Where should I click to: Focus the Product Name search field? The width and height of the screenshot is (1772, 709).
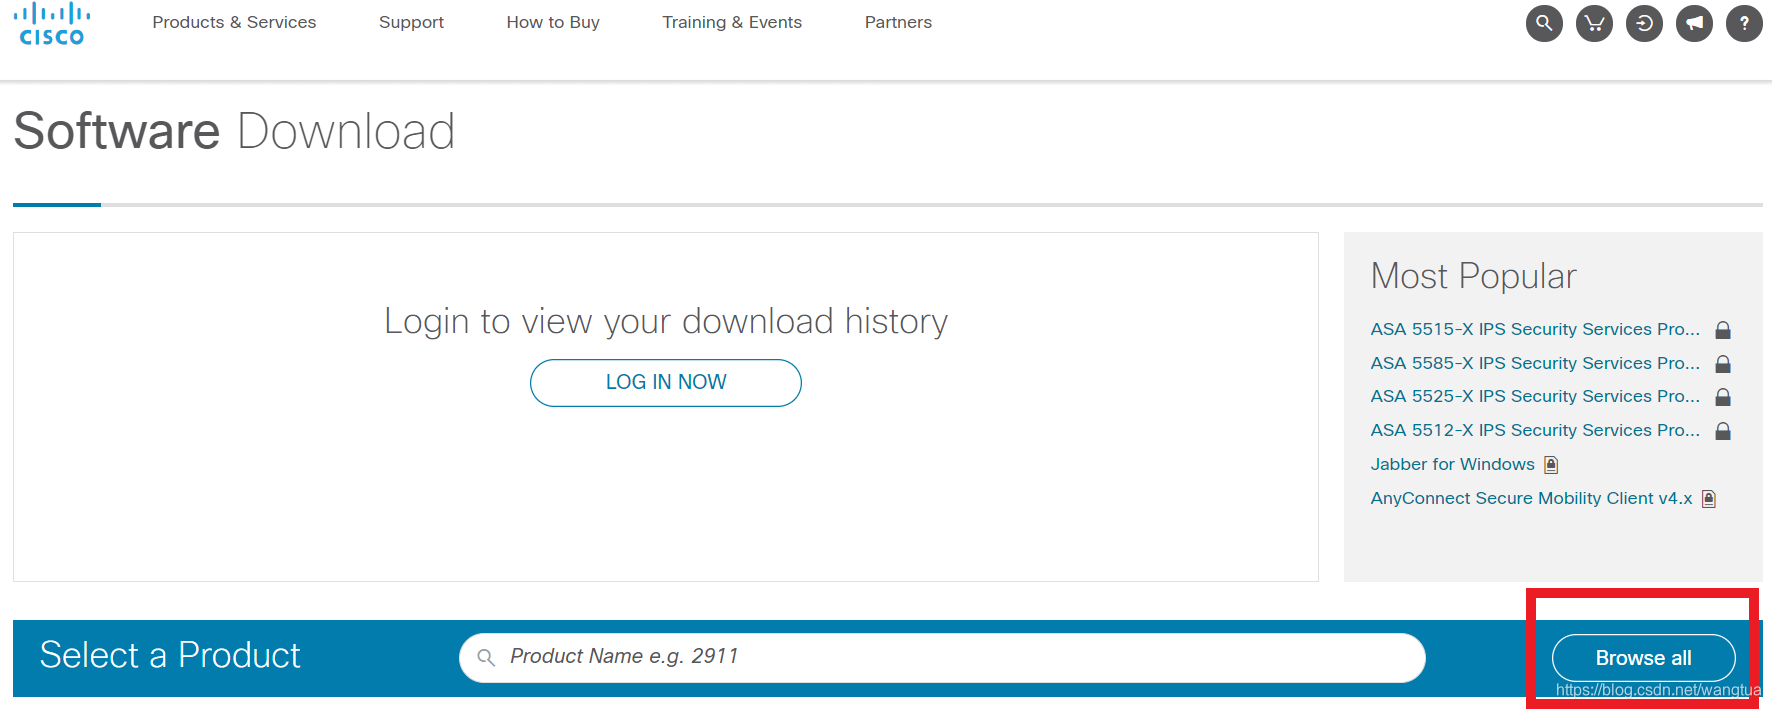942,658
